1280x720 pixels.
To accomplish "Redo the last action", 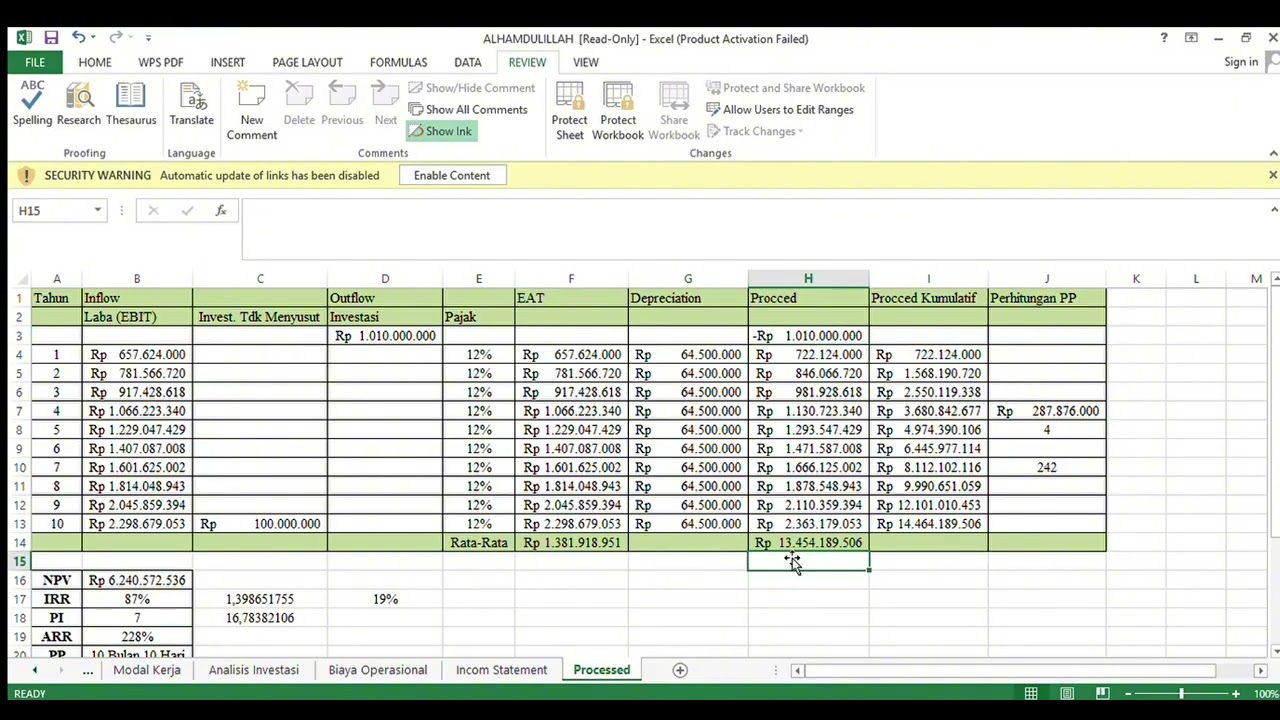I will [x=116, y=38].
